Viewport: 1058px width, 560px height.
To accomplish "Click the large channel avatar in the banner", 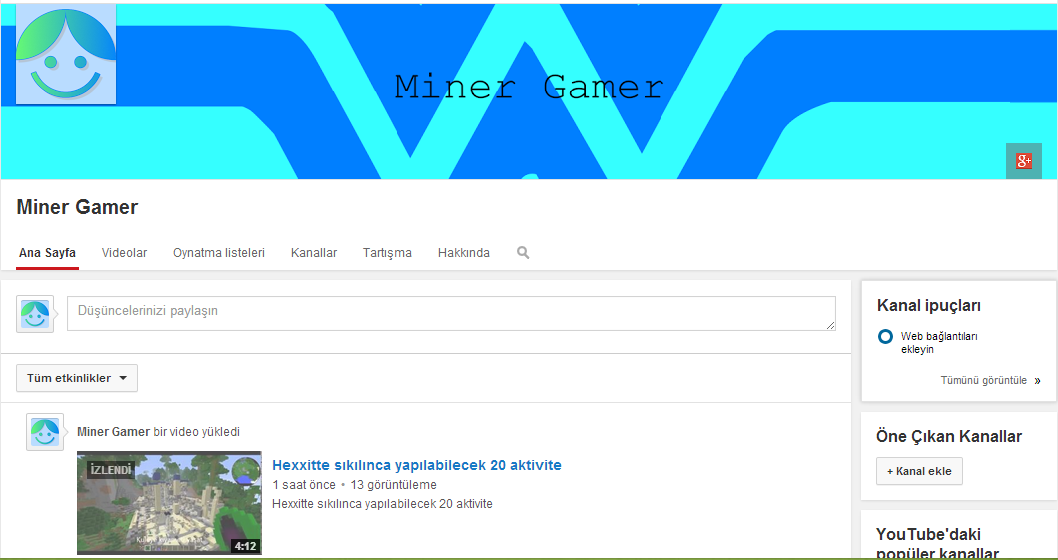I will 66,54.
